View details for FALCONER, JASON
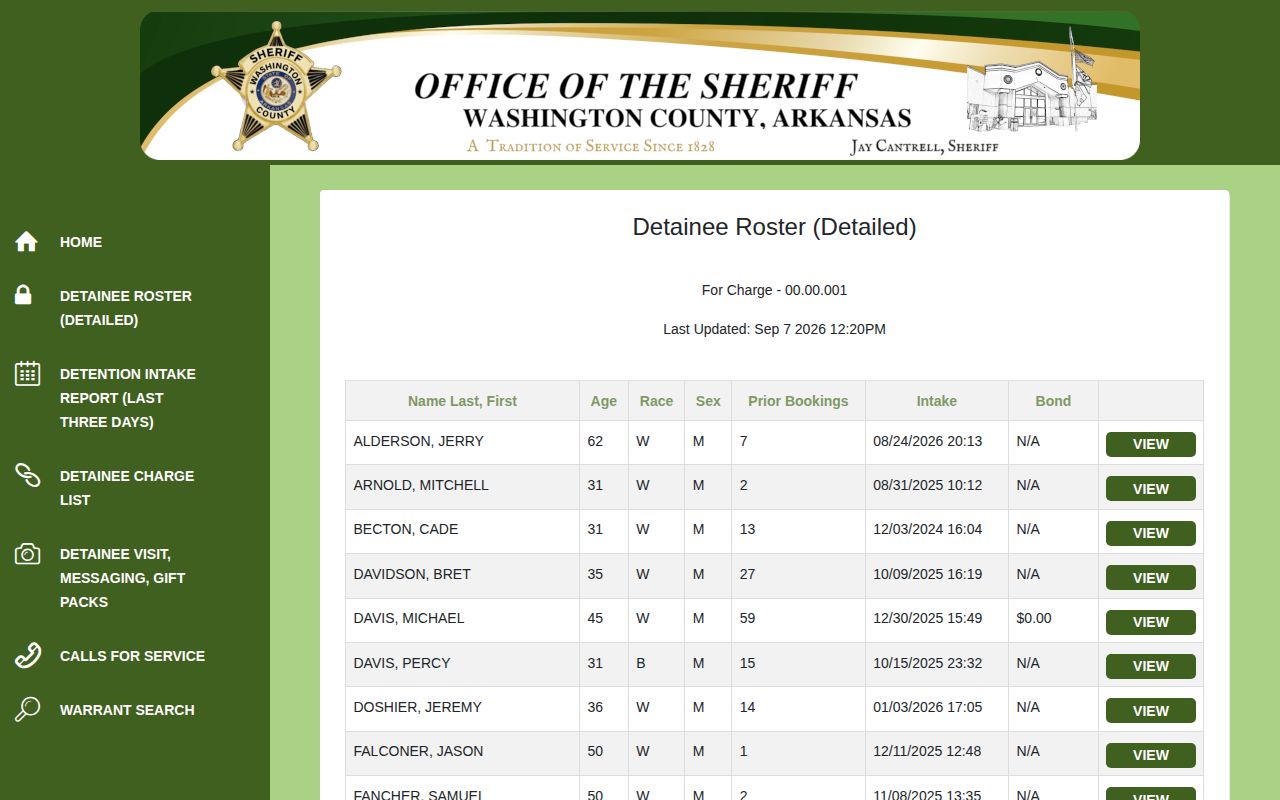Viewport: 1280px width, 800px height. tap(1150, 755)
